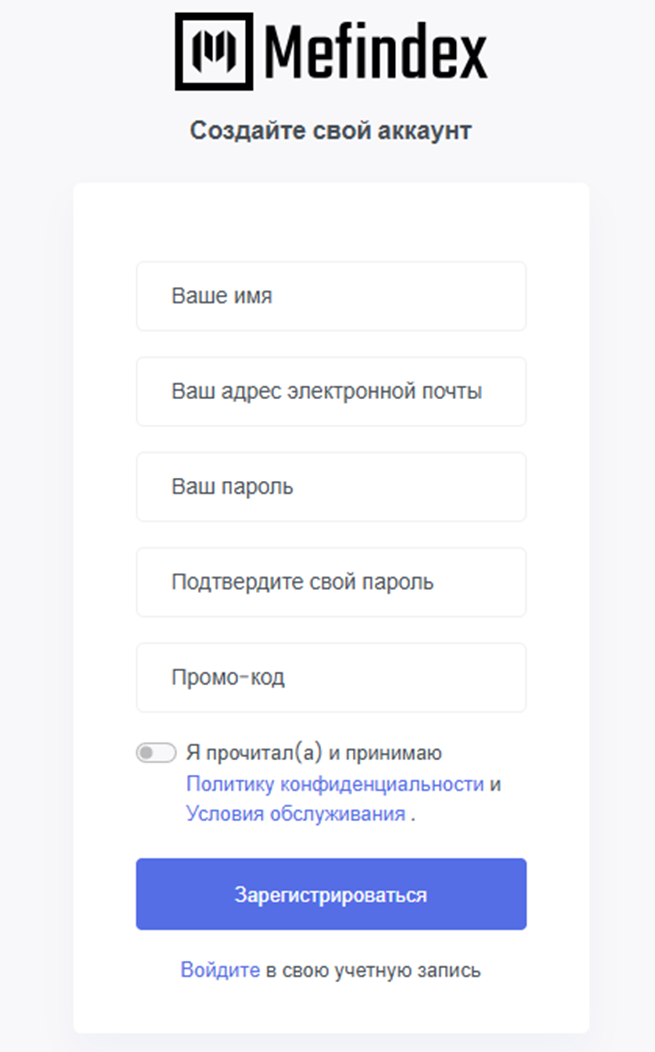655x1052 pixels.
Task: Focus the "Подтвердите свой пароль" field
Action: click(331, 582)
